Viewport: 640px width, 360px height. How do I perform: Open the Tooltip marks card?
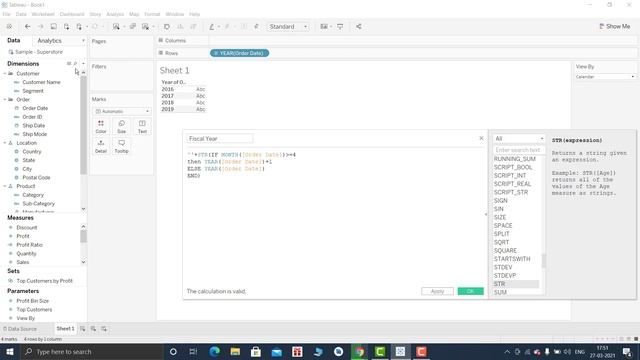click(122, 146)
